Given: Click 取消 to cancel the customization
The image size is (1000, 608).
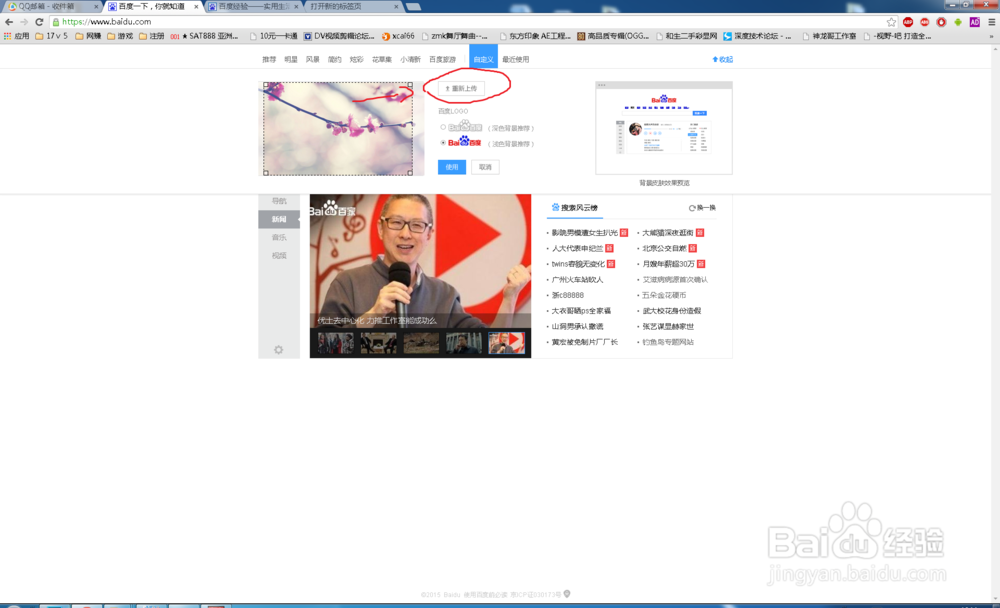Looking at the screenshot, I should [x=484, y=166].
